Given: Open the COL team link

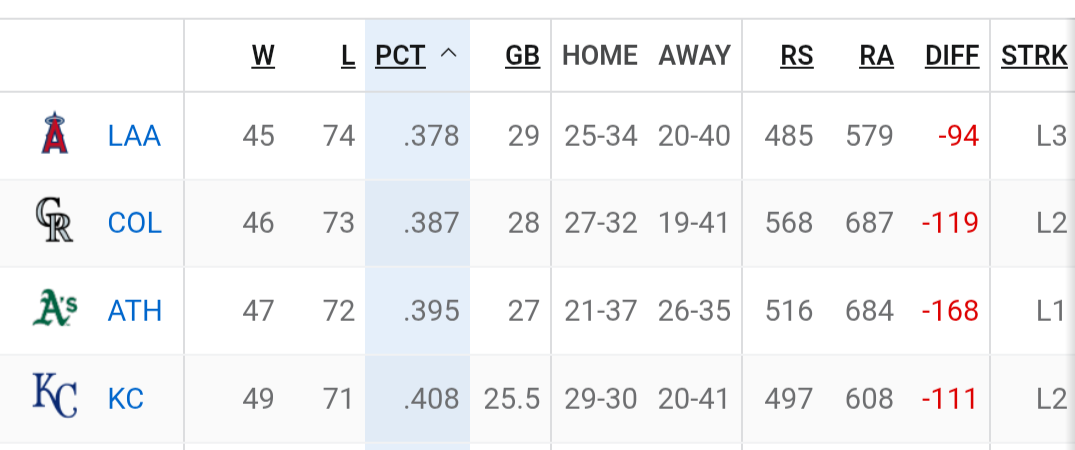Looking at the screenshot, I should coord(135,223).
